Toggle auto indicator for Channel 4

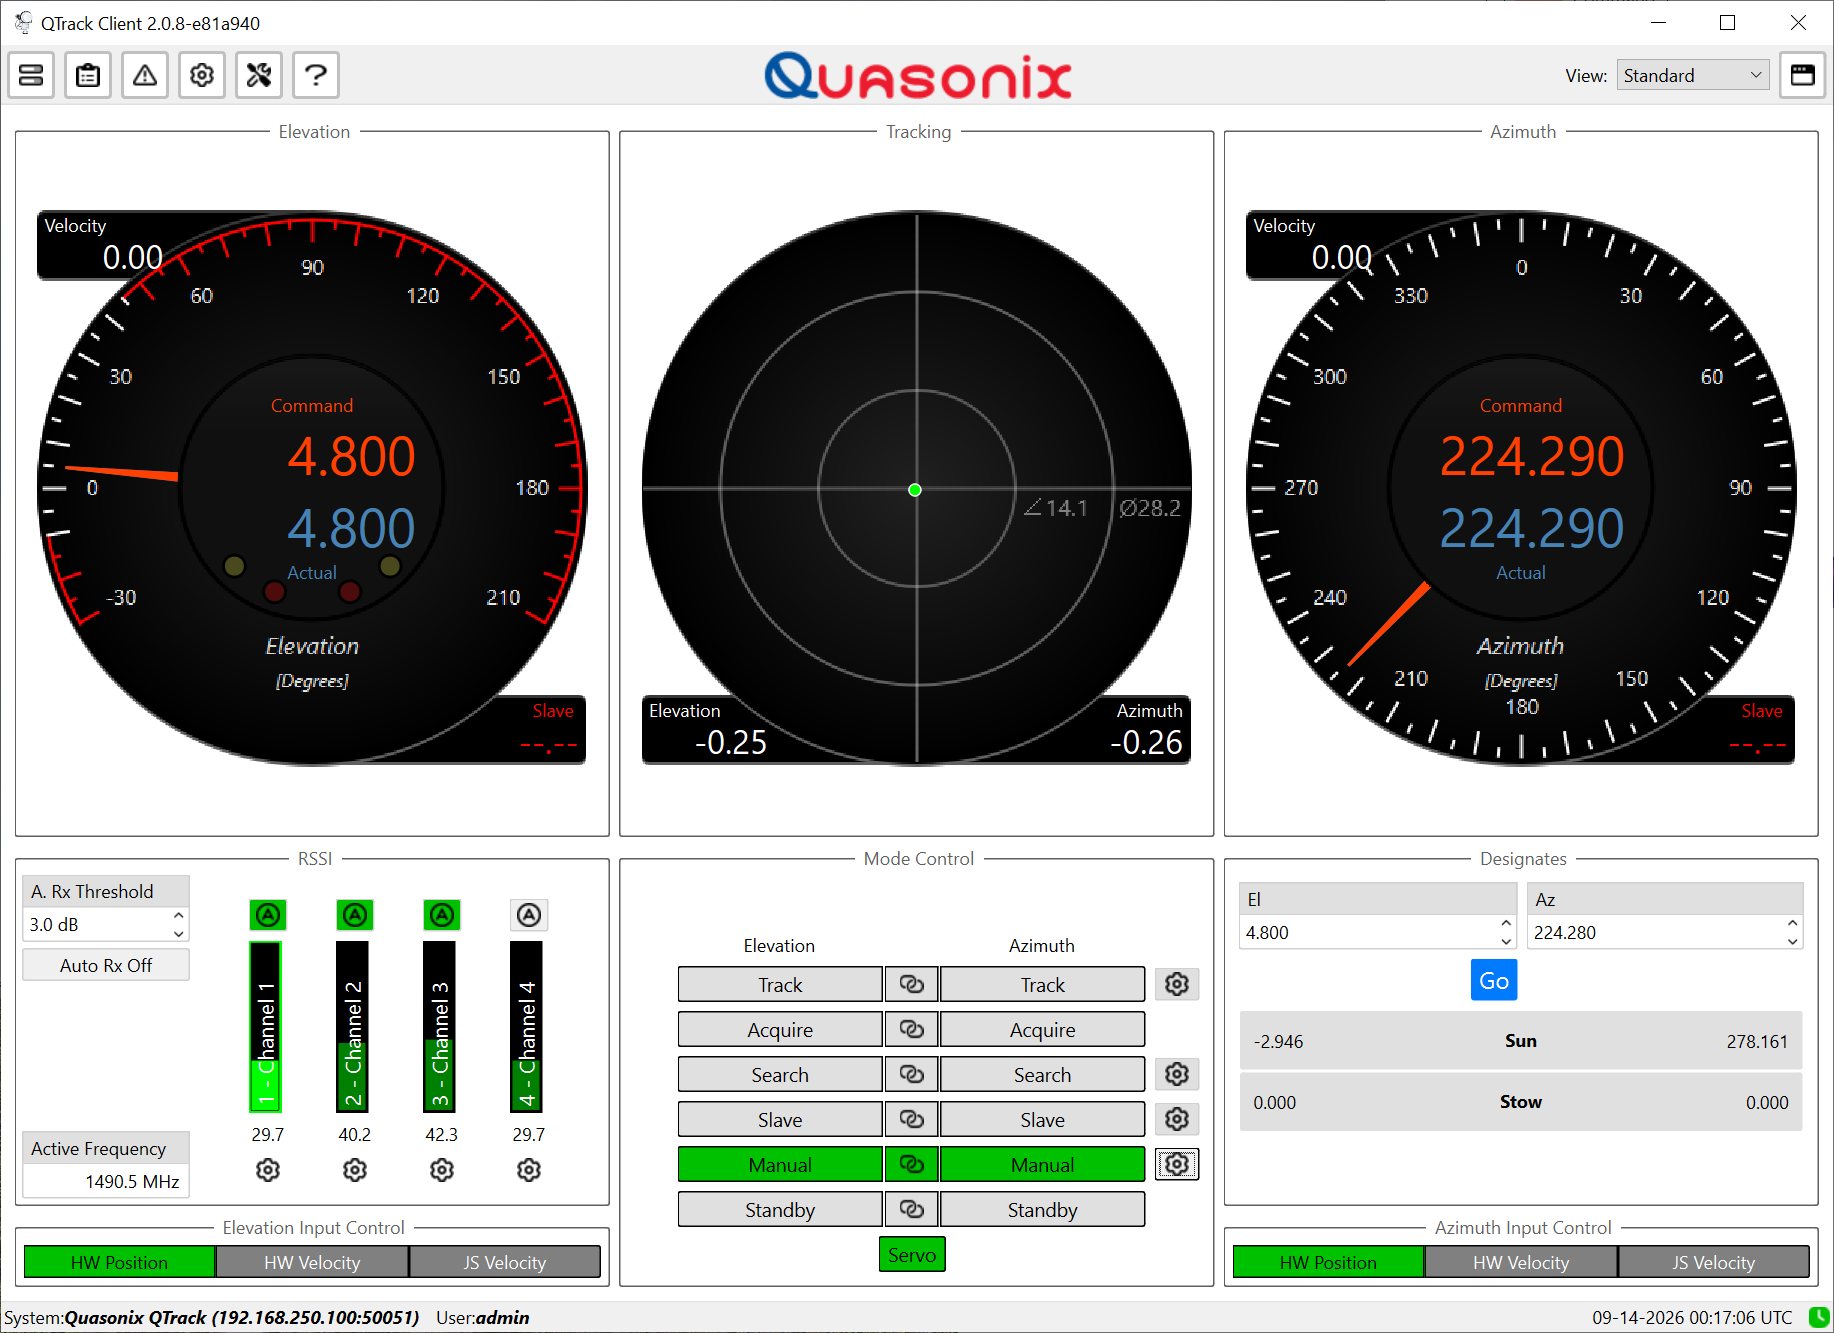(x=529, y=914)
